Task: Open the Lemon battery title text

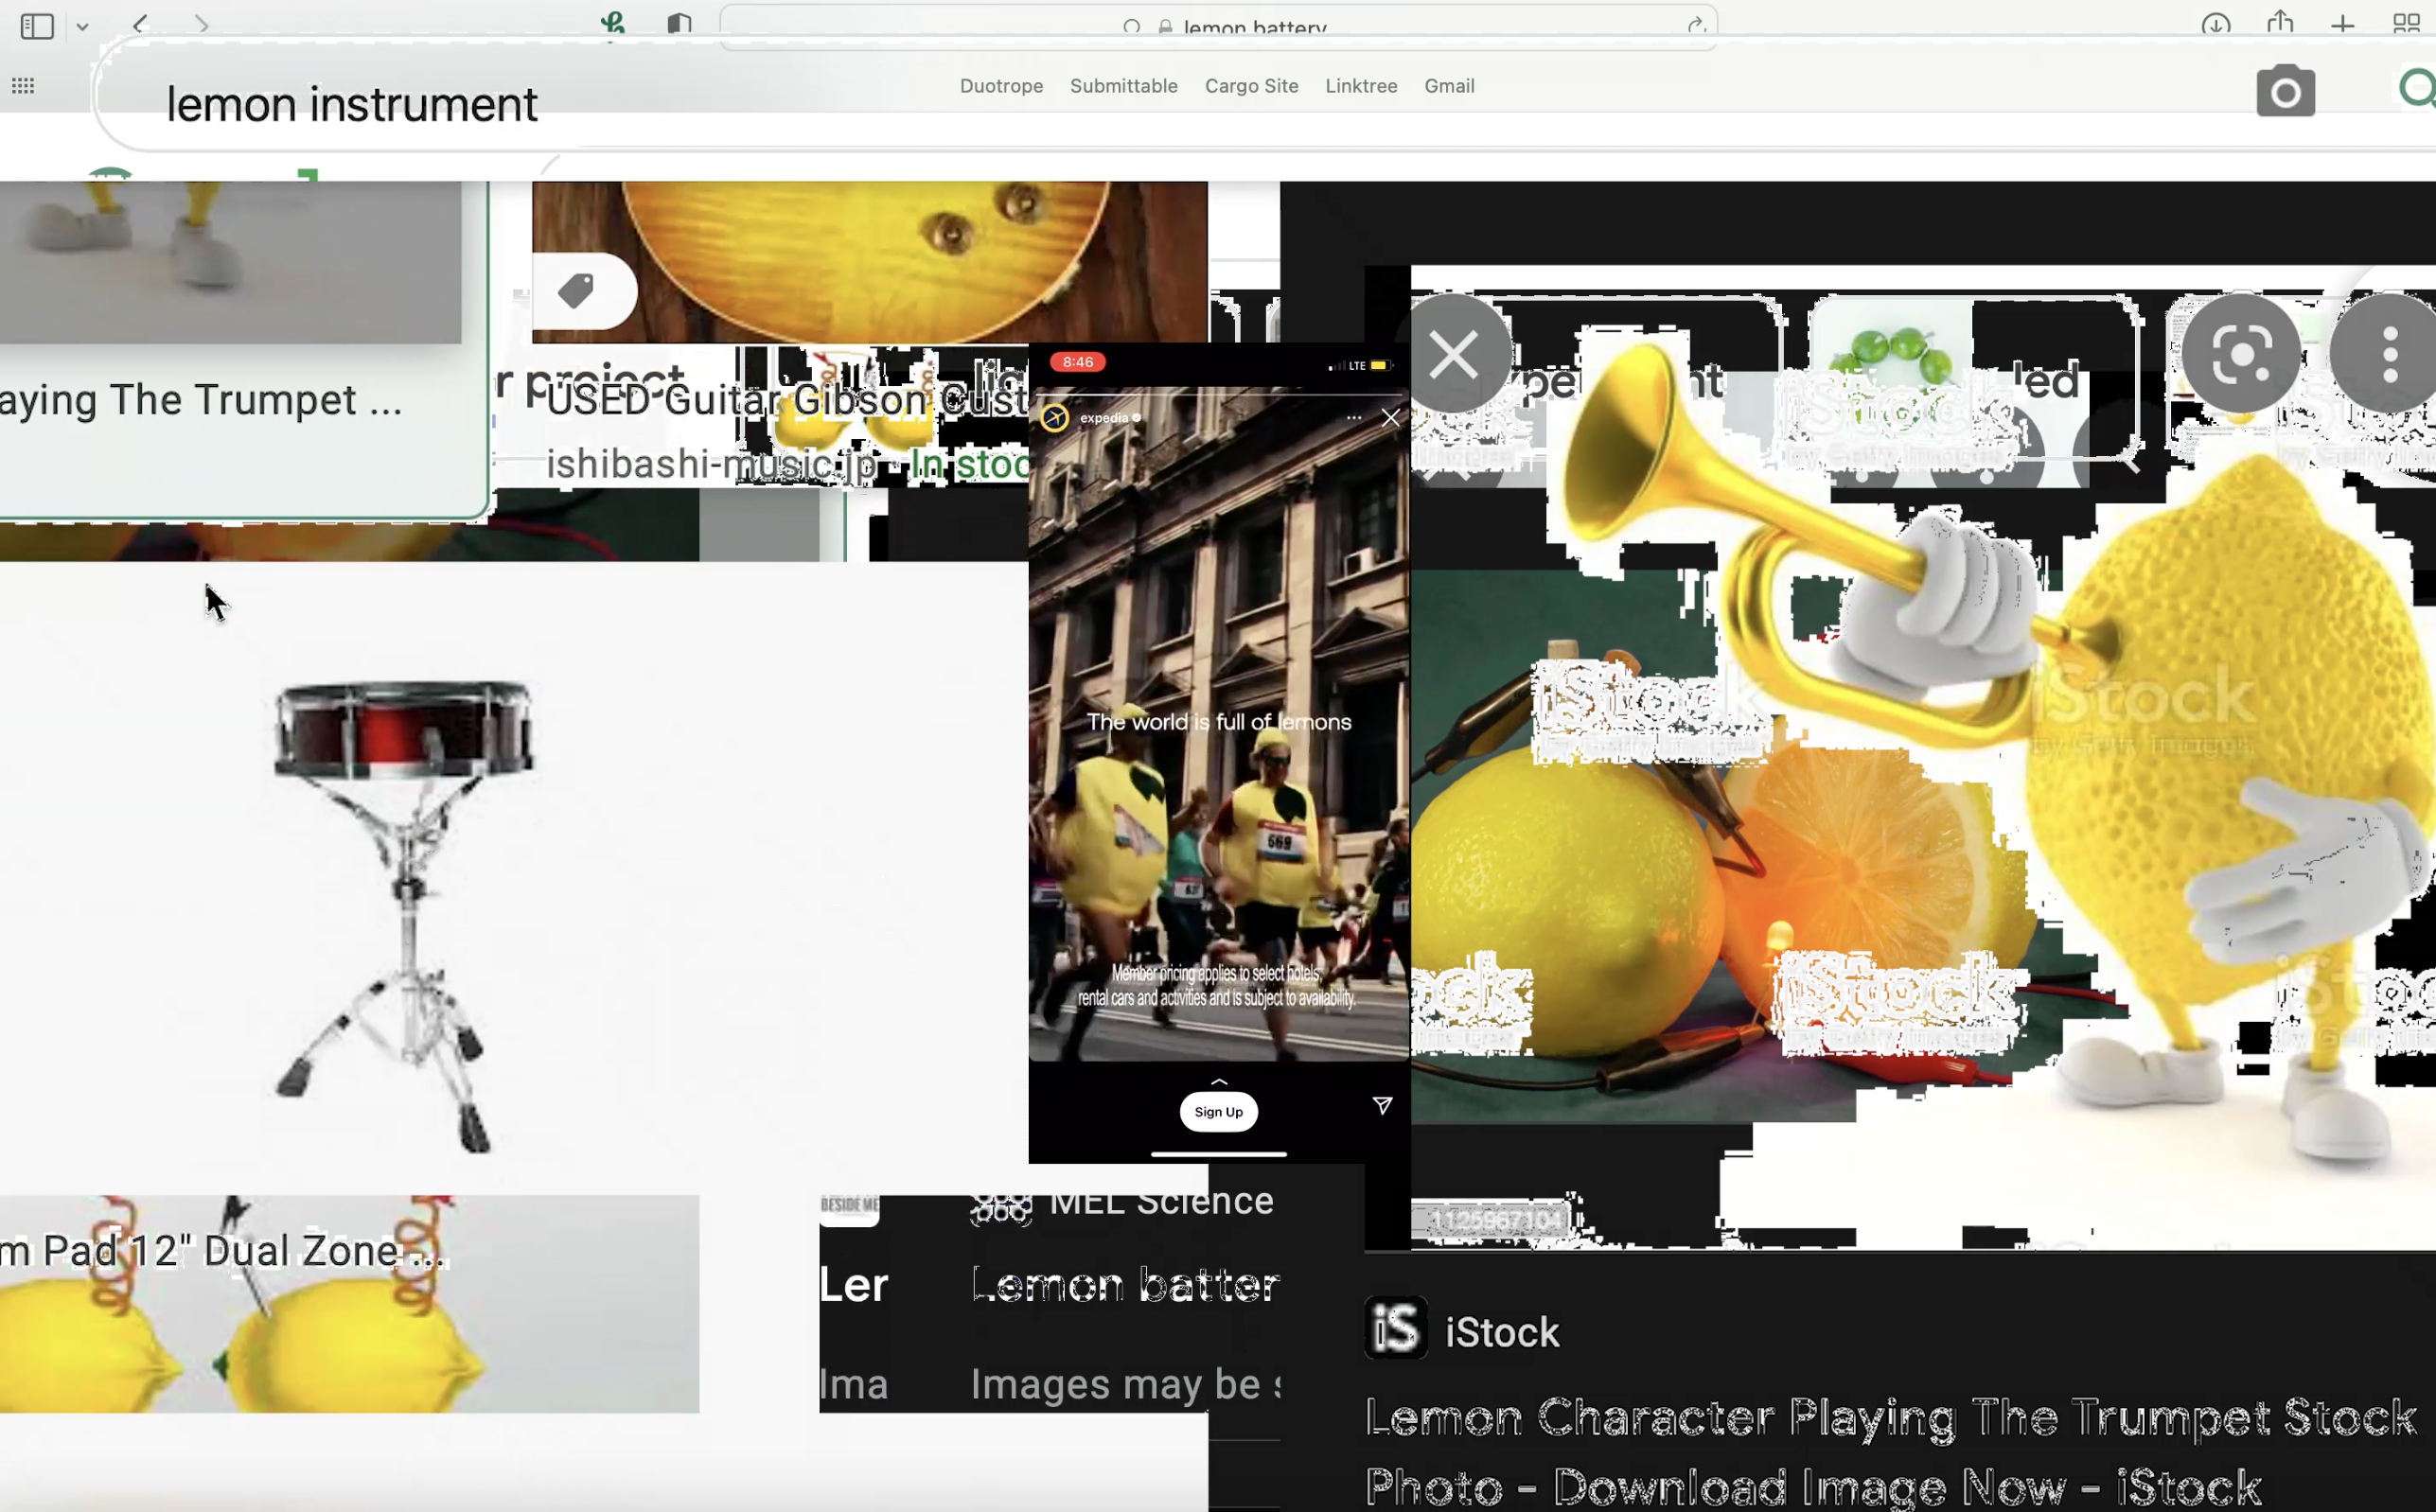Action: click(1125, 1285)
